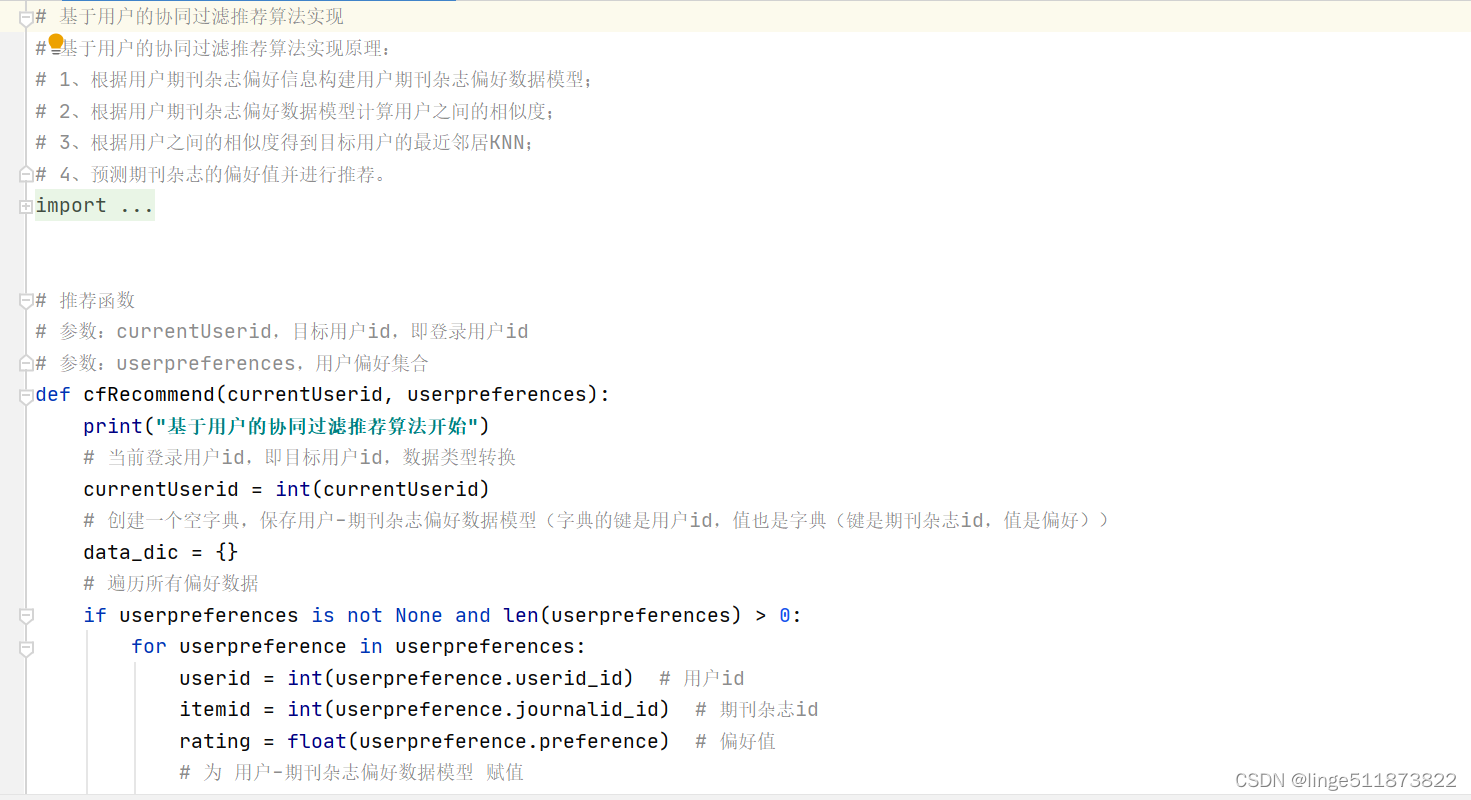Click the trailing comment '# 偏好值'
The width and height of the screenshot is (1471, 800).
click(x=735, y=742)
